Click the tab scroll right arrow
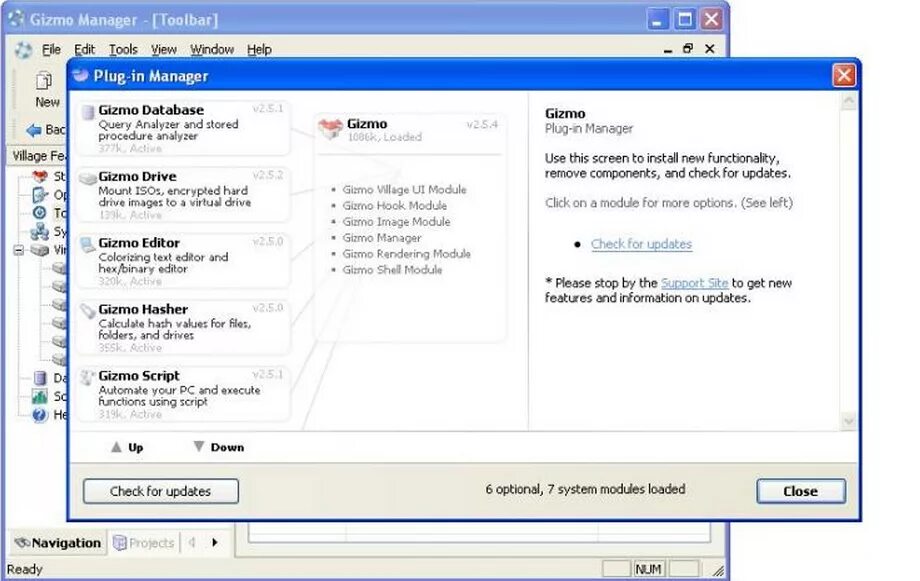Viewport: 920px width, 581px height. (215, 542)
